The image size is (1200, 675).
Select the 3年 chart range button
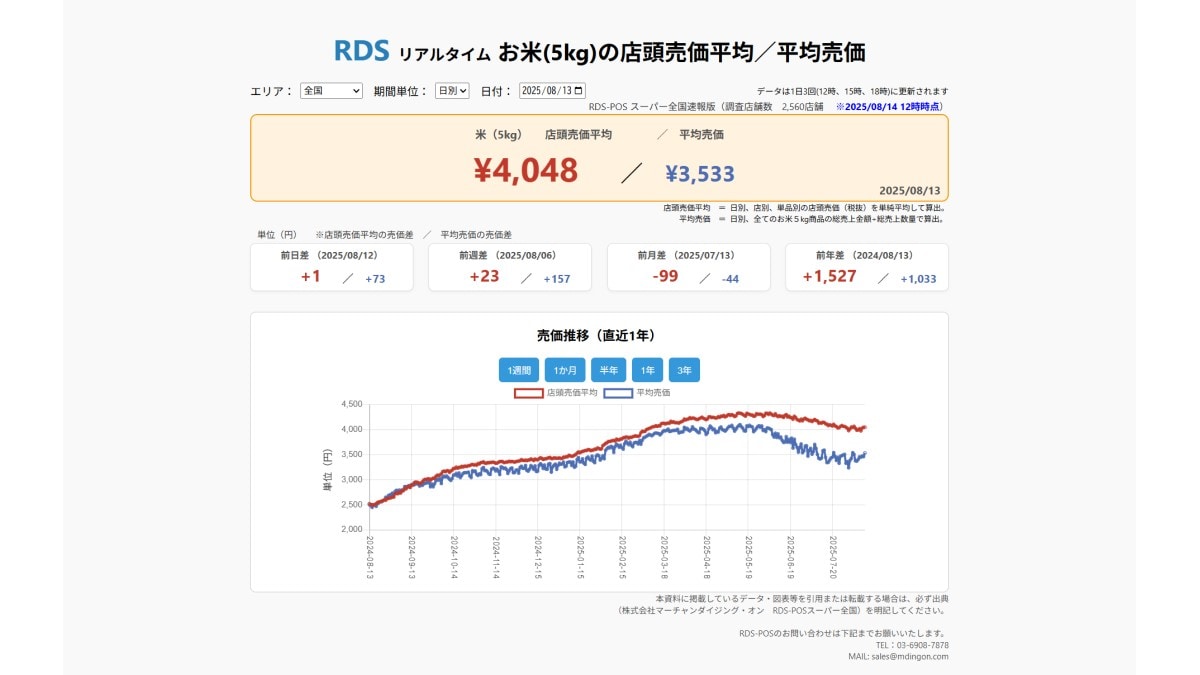click(x=684, y=370)
